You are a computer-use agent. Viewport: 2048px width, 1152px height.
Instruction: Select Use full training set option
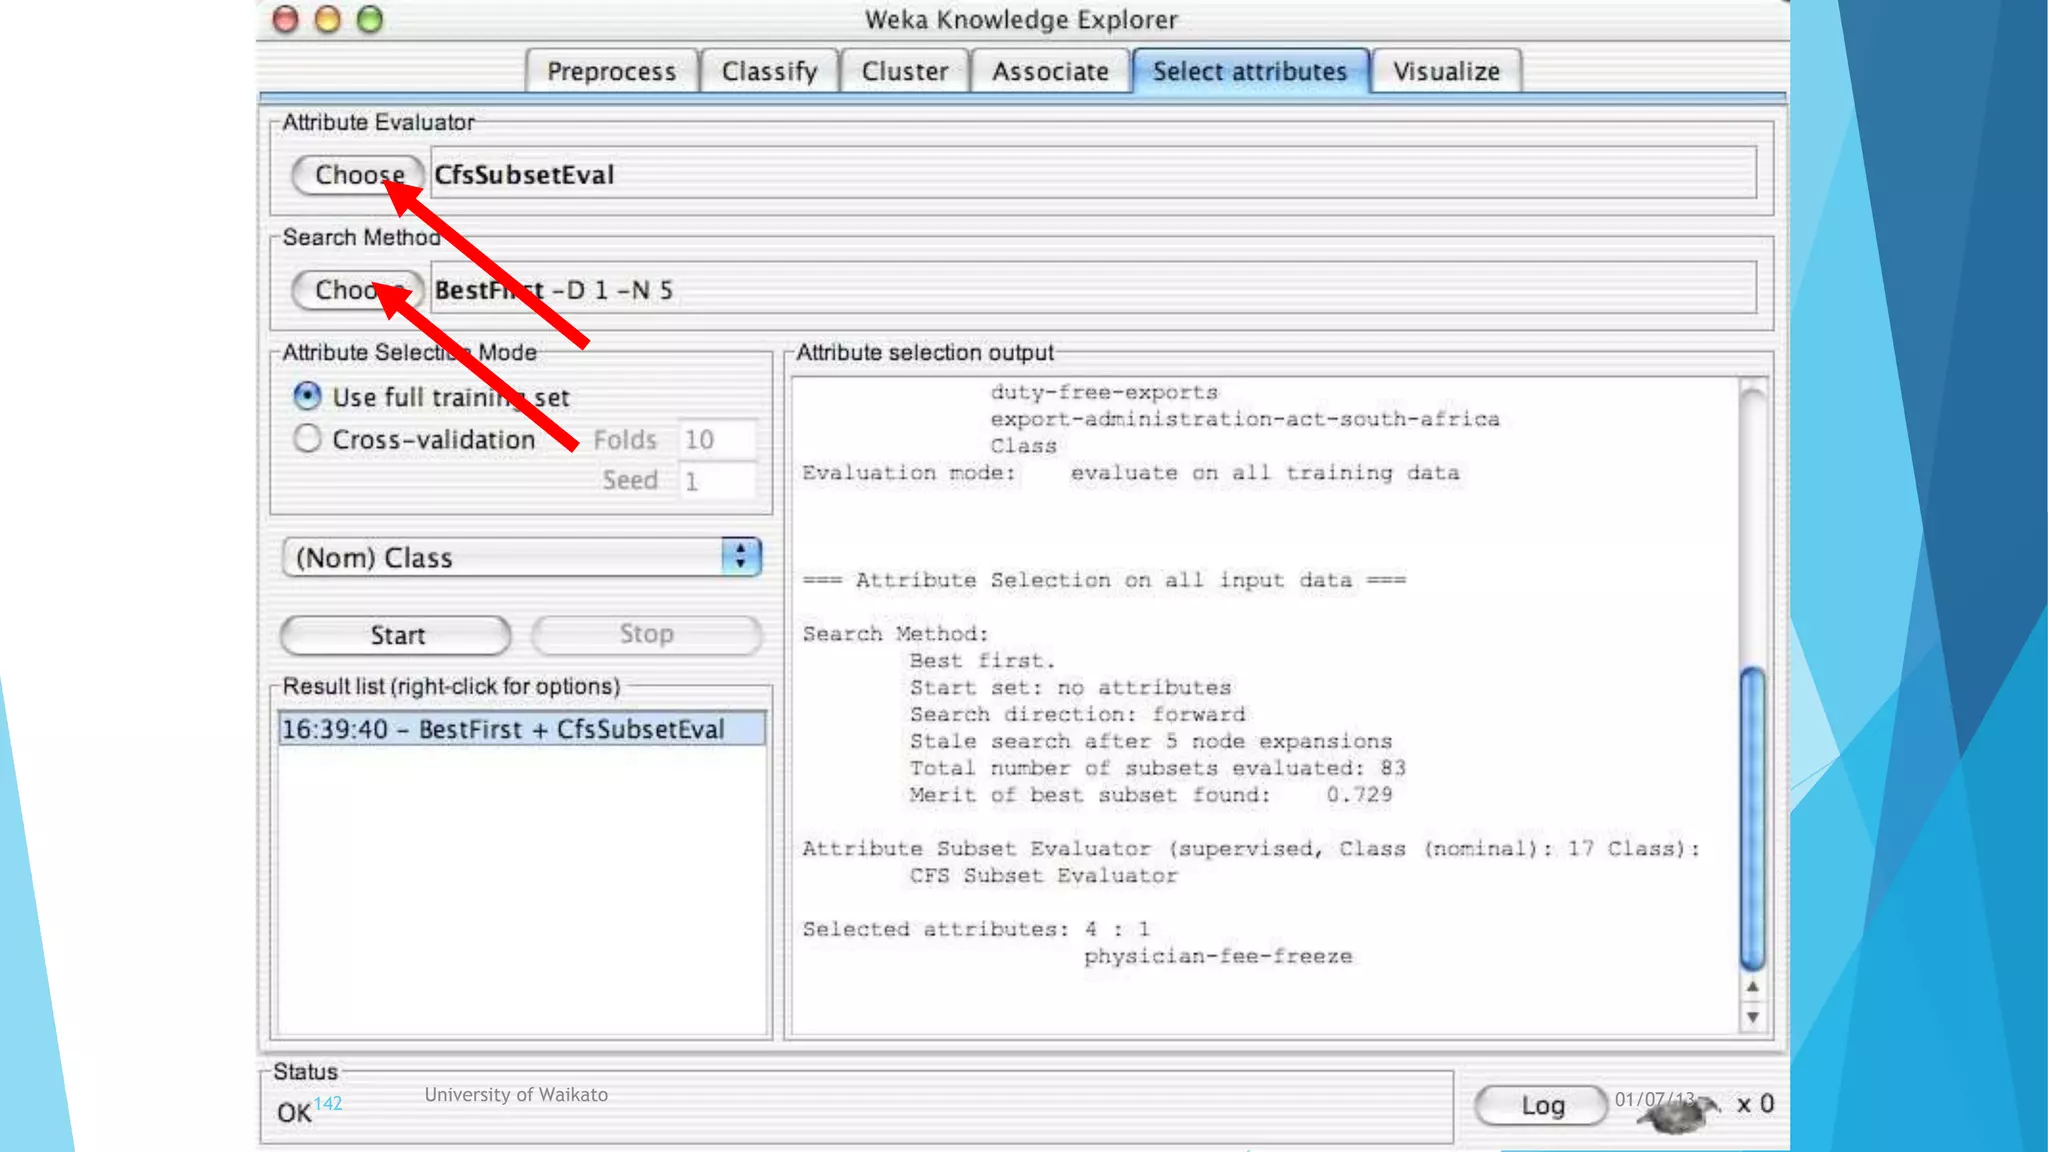308,397
